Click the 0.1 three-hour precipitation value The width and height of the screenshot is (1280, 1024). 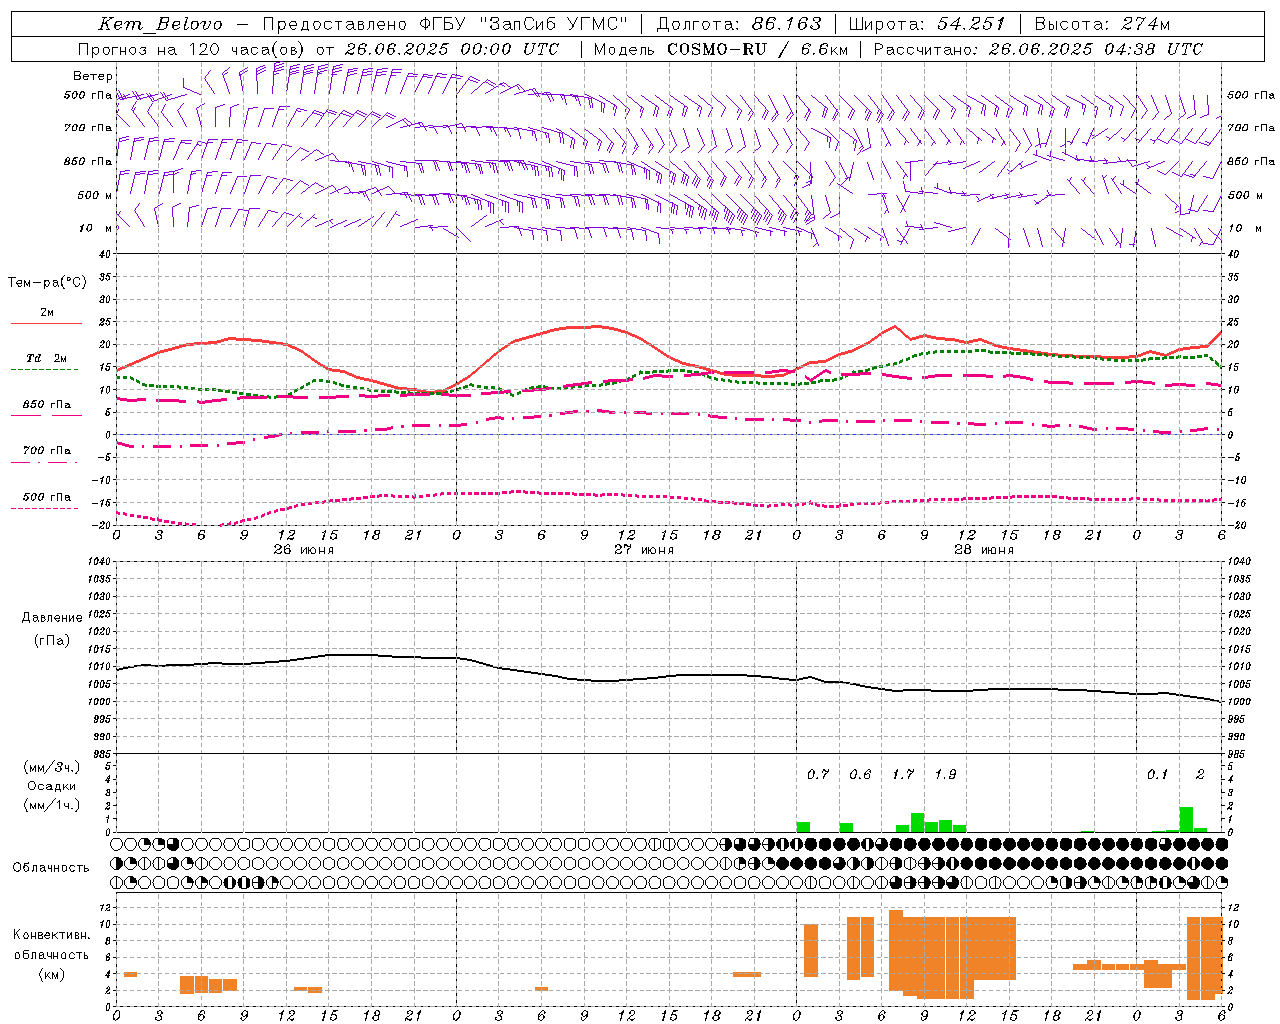(1157, 774)
